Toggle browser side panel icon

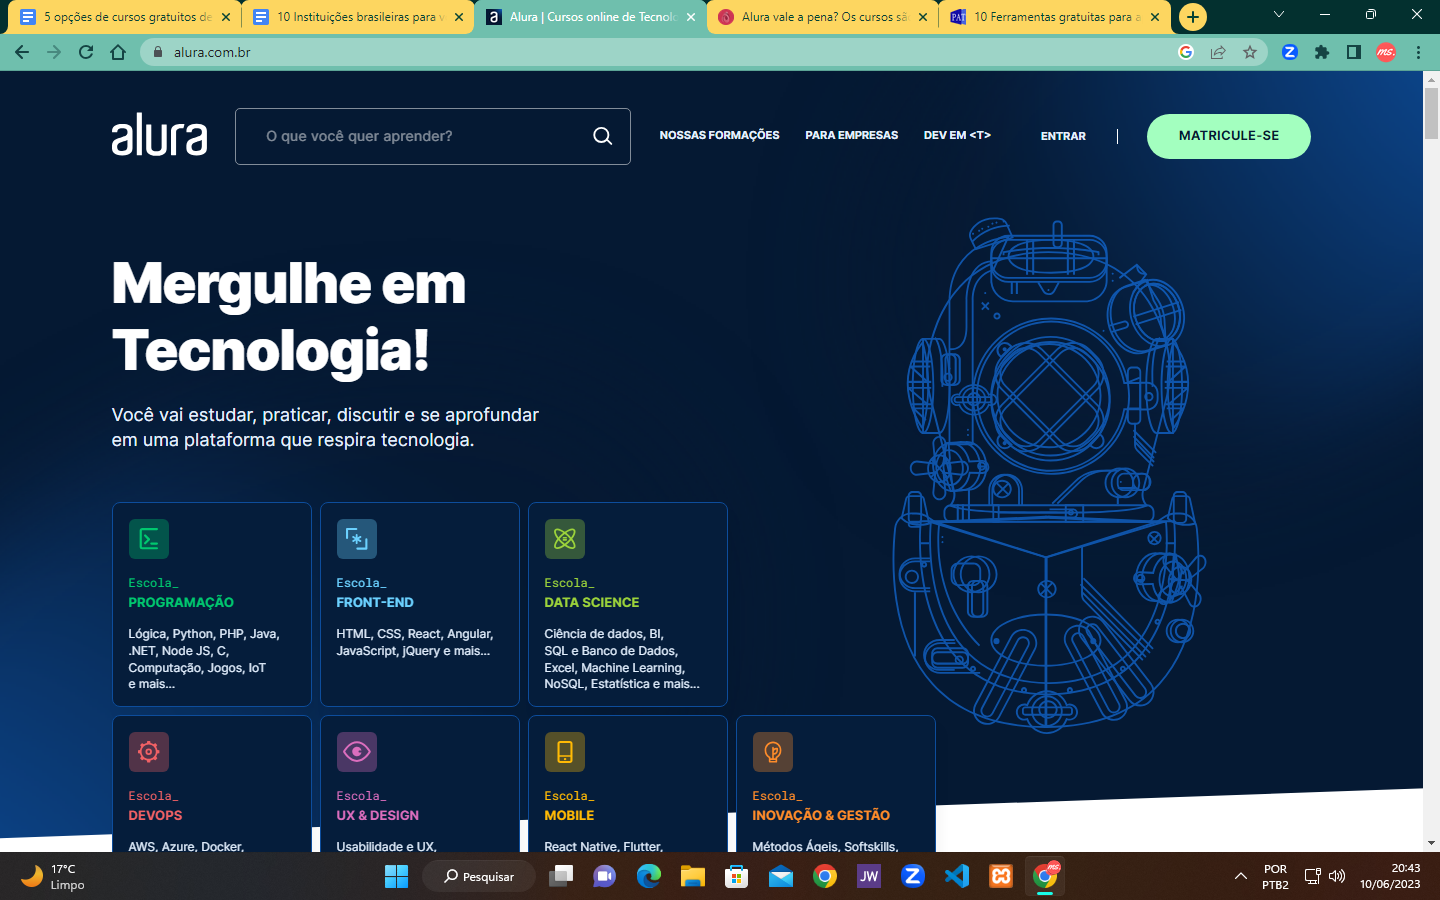(x=1354, y=52)
